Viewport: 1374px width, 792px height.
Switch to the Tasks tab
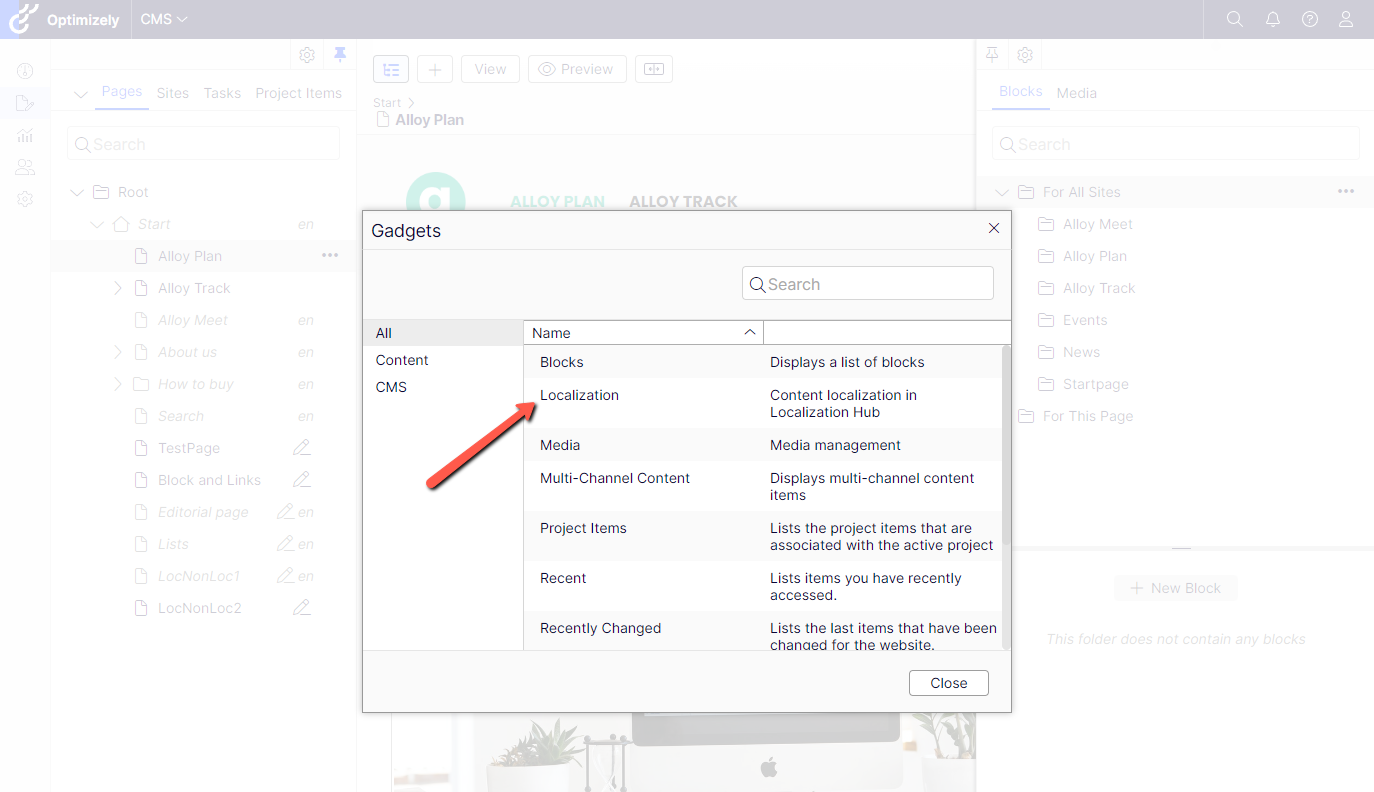coord(222,93)
